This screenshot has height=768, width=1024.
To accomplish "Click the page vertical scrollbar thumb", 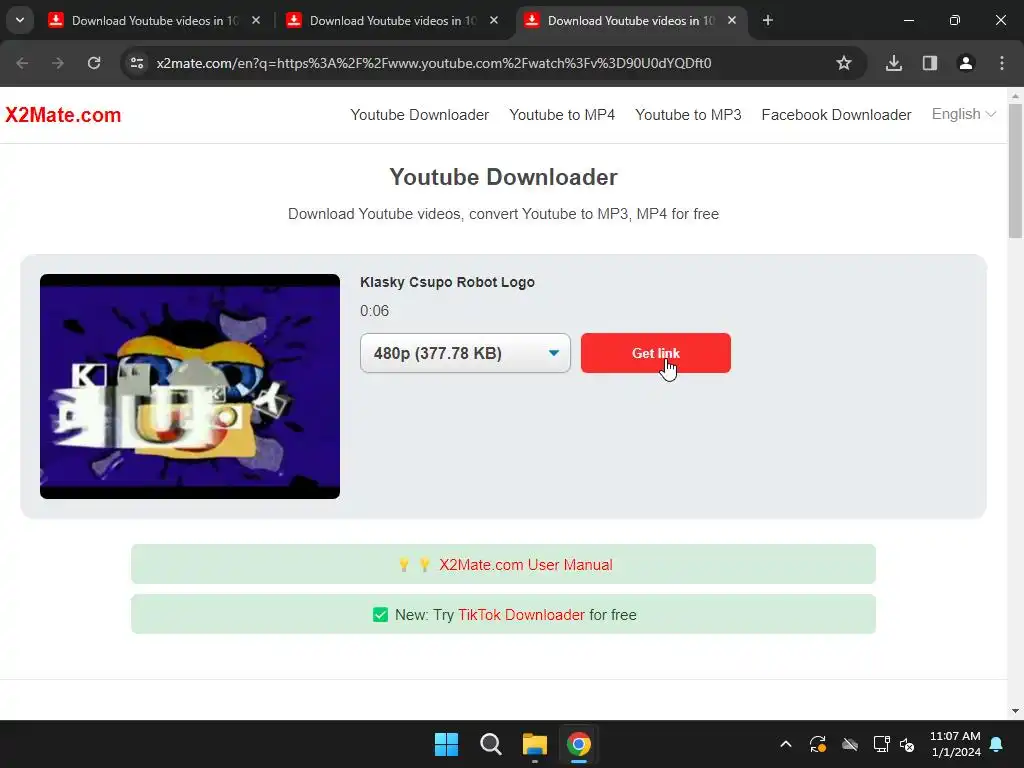I will pos(1016,170).
